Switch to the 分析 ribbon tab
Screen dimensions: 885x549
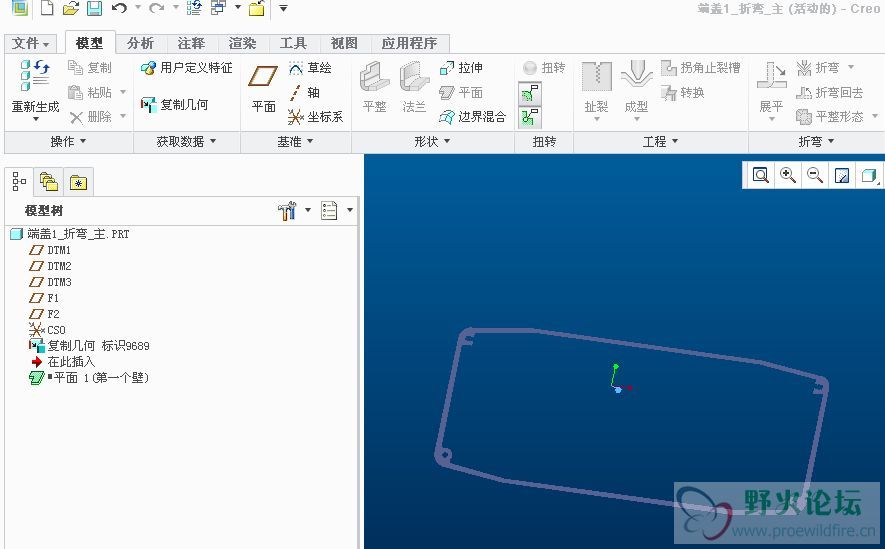click(x=140, y=43)
